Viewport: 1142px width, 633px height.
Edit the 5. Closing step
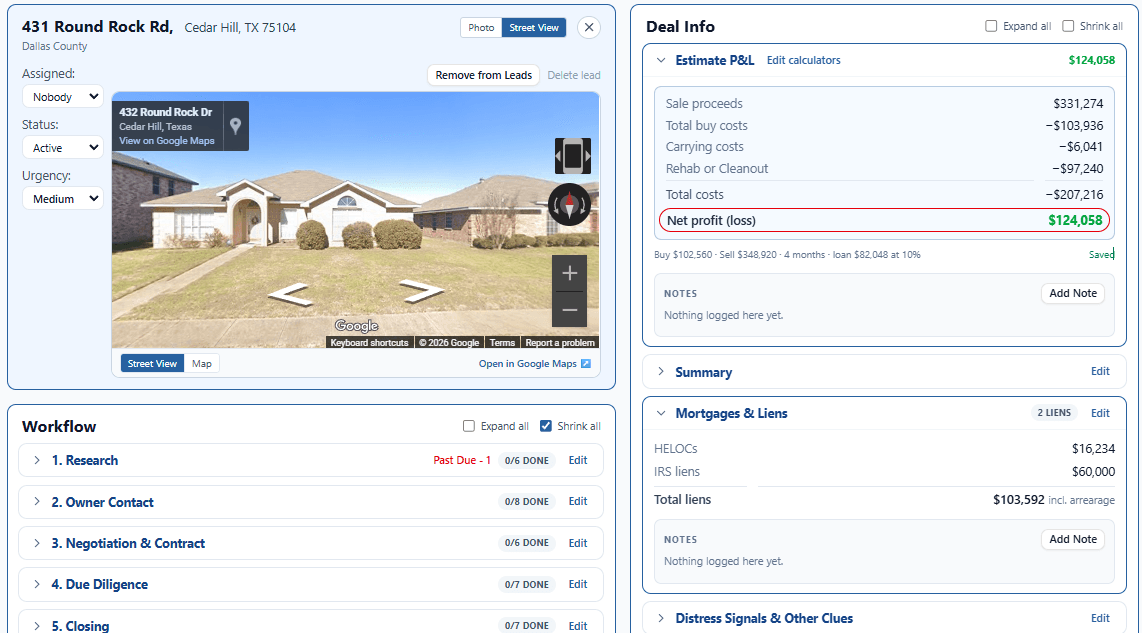[578, 626]
